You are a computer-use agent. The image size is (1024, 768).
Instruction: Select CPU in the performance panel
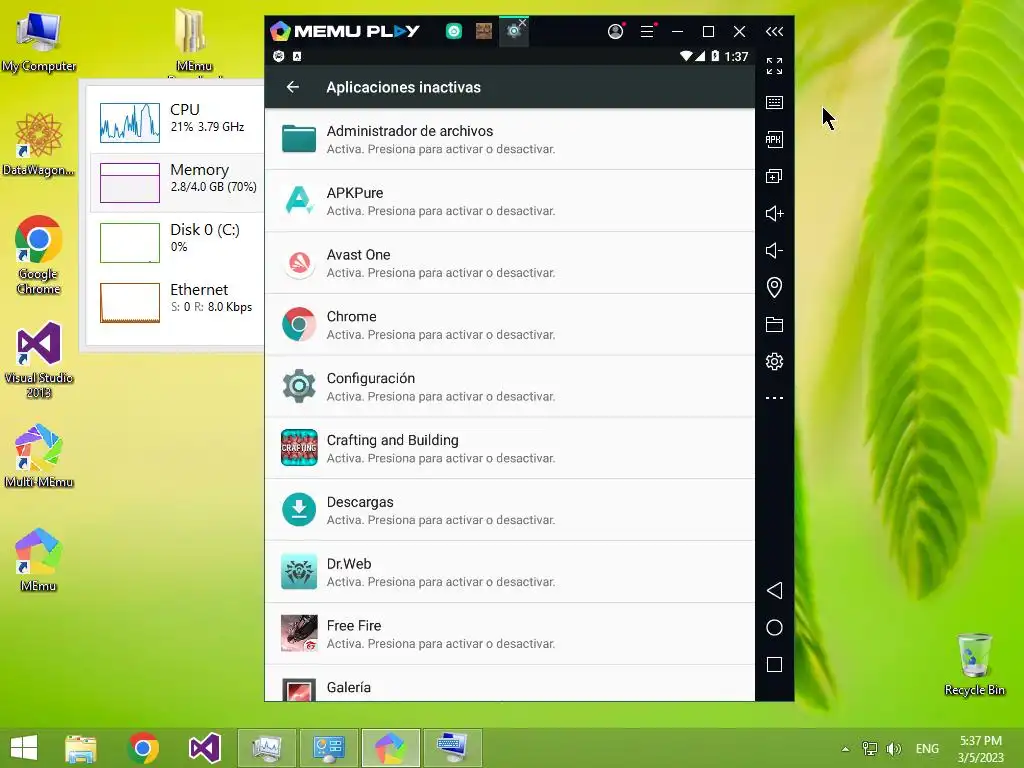pos(176,121)
